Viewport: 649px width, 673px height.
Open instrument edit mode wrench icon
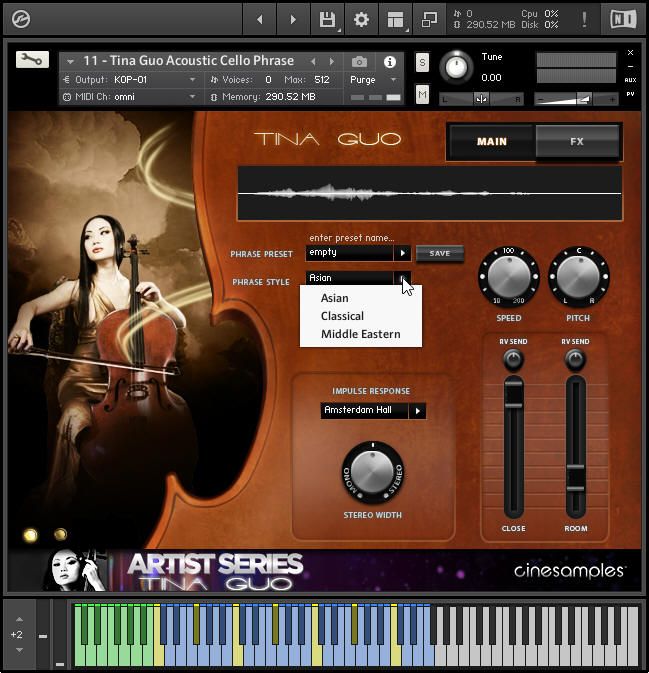point(32,59)
